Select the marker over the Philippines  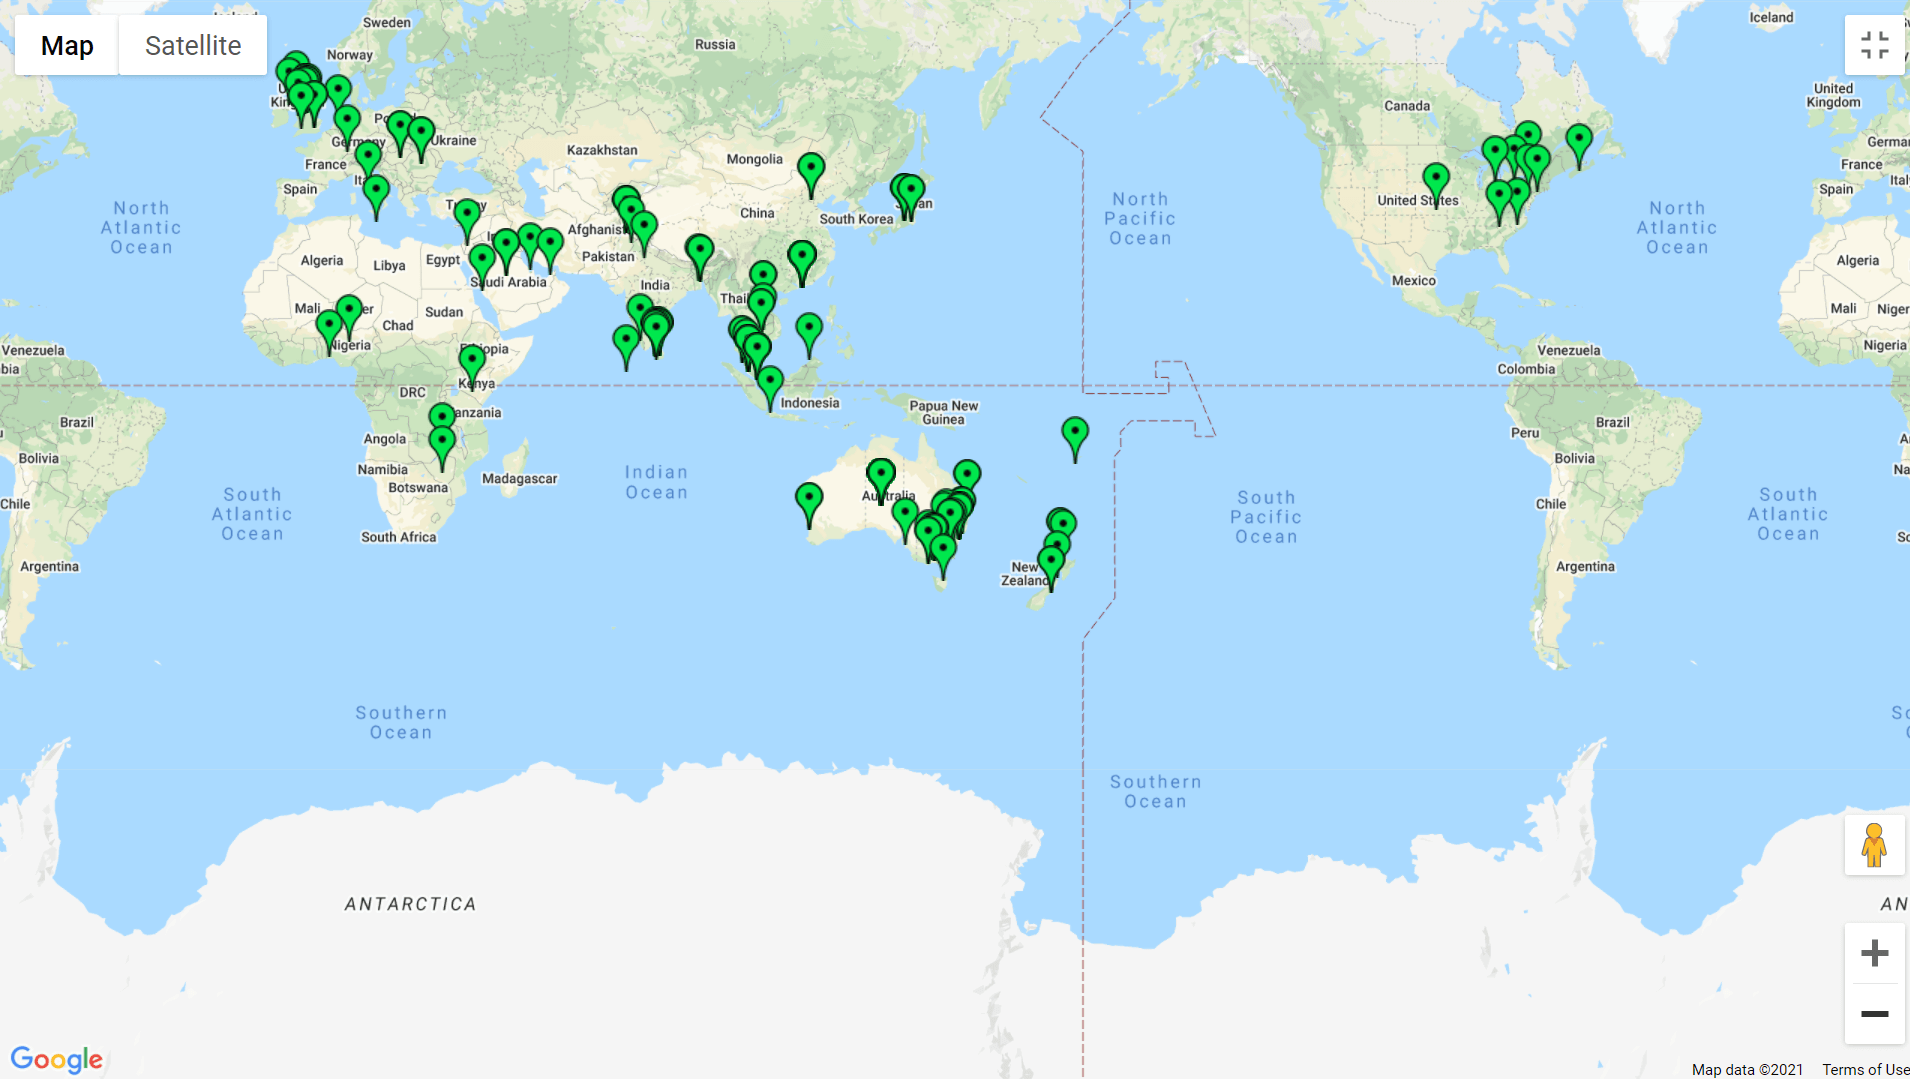coord(809,331)
